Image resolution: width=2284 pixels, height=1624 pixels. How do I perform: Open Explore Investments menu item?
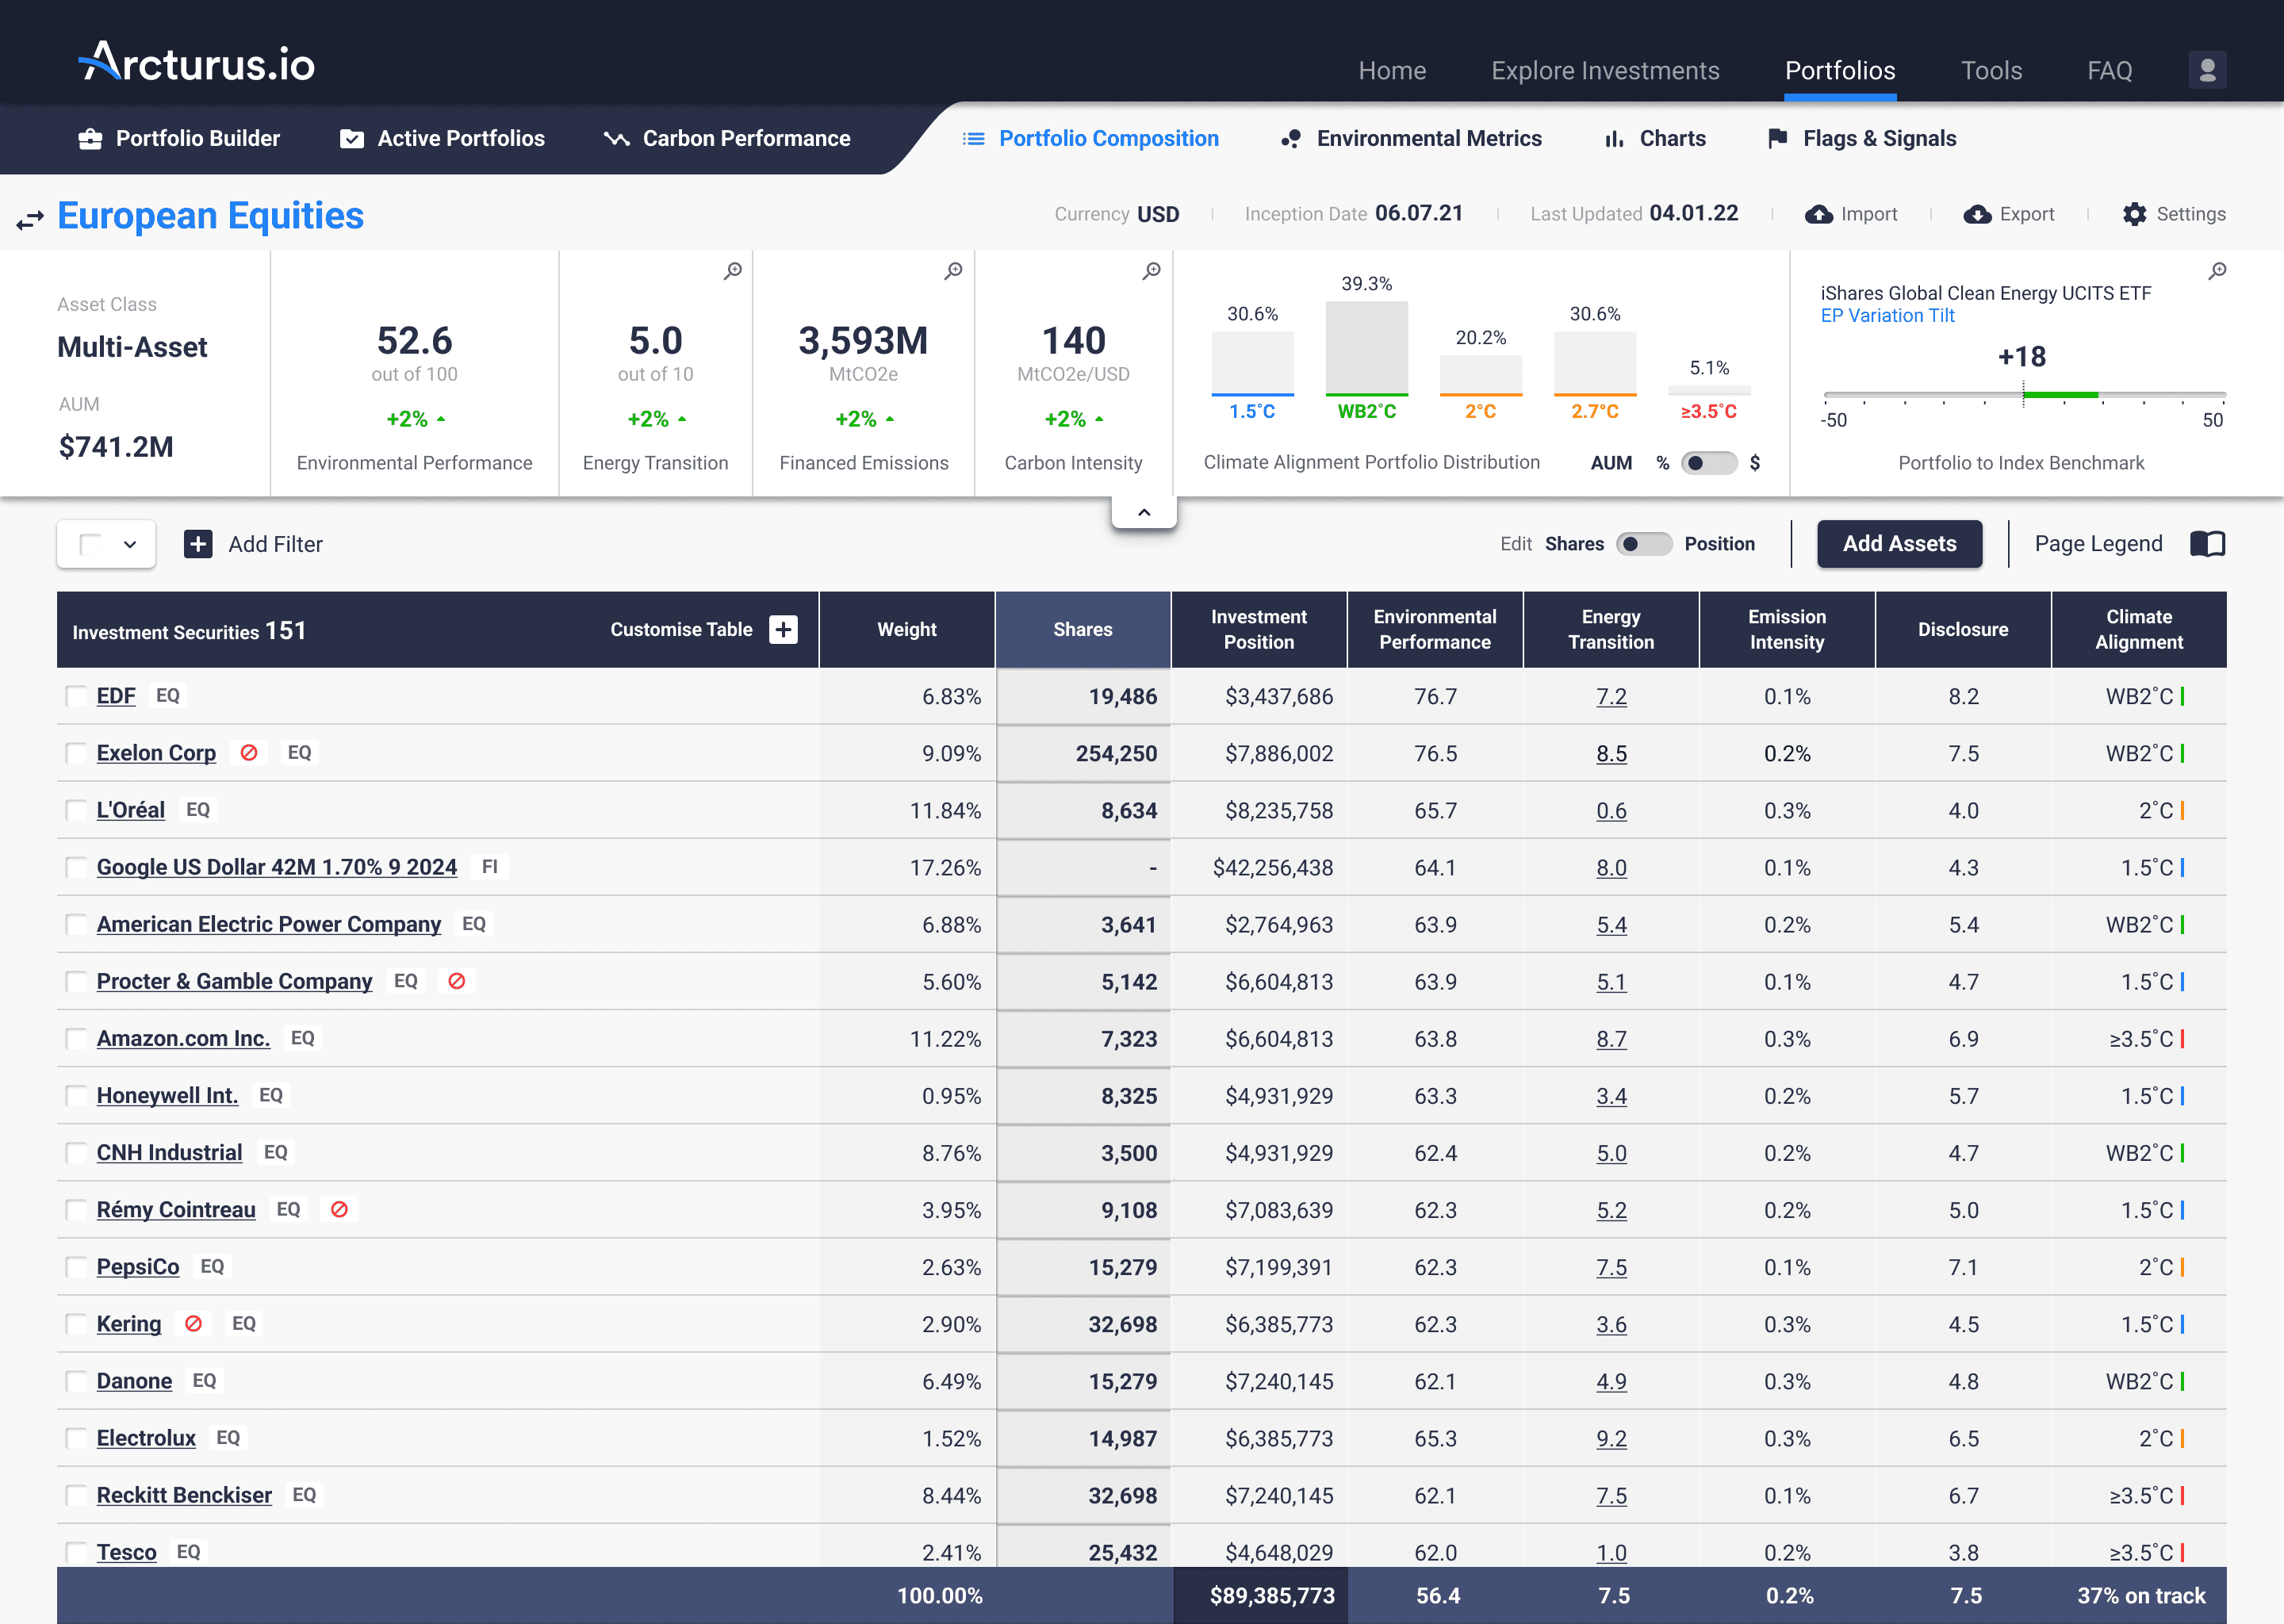coord(1605,70)
